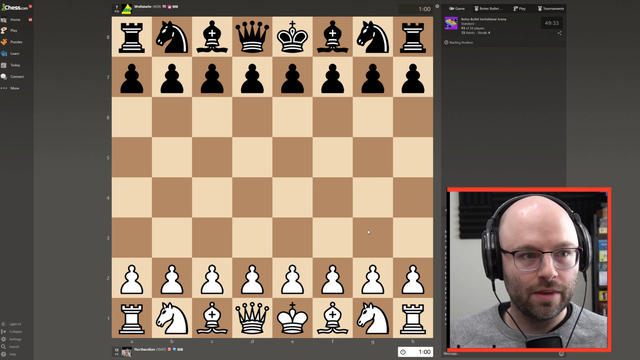Switch to the Tournaments tab
The width and height of the screenshot is (640, 360).
click(551, 9)
